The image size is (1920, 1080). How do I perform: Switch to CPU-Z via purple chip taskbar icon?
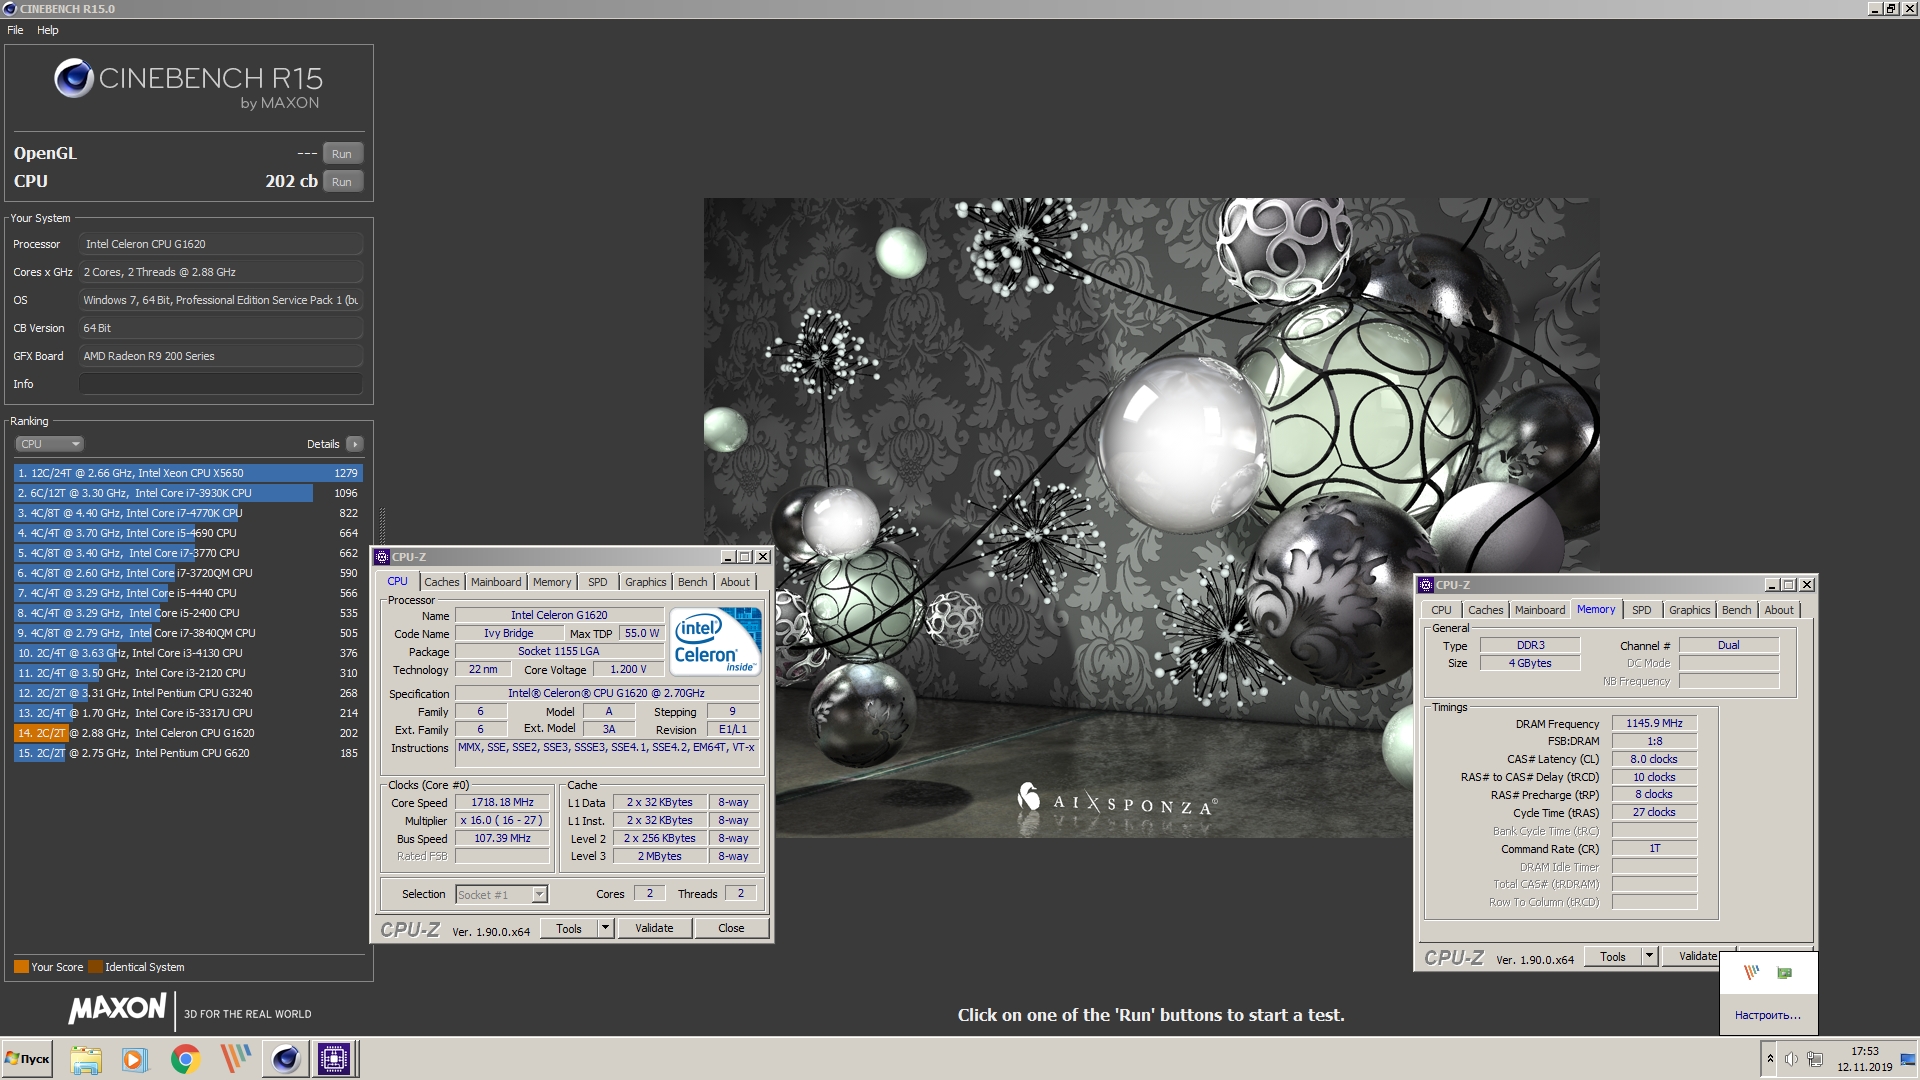334,1059
